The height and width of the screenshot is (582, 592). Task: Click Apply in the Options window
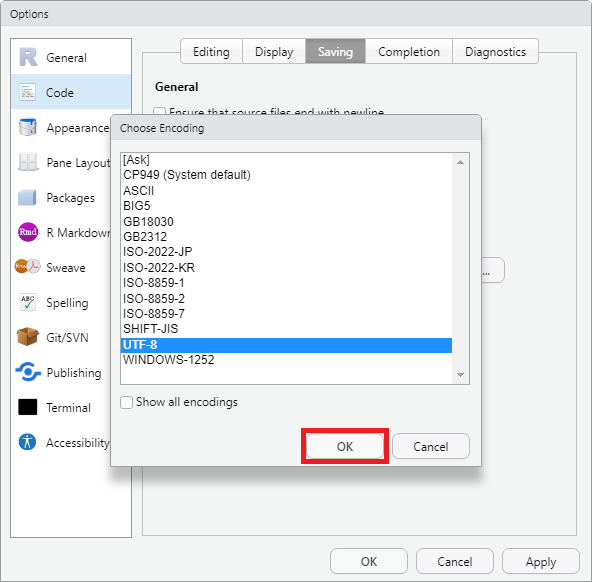pos(541,561)
